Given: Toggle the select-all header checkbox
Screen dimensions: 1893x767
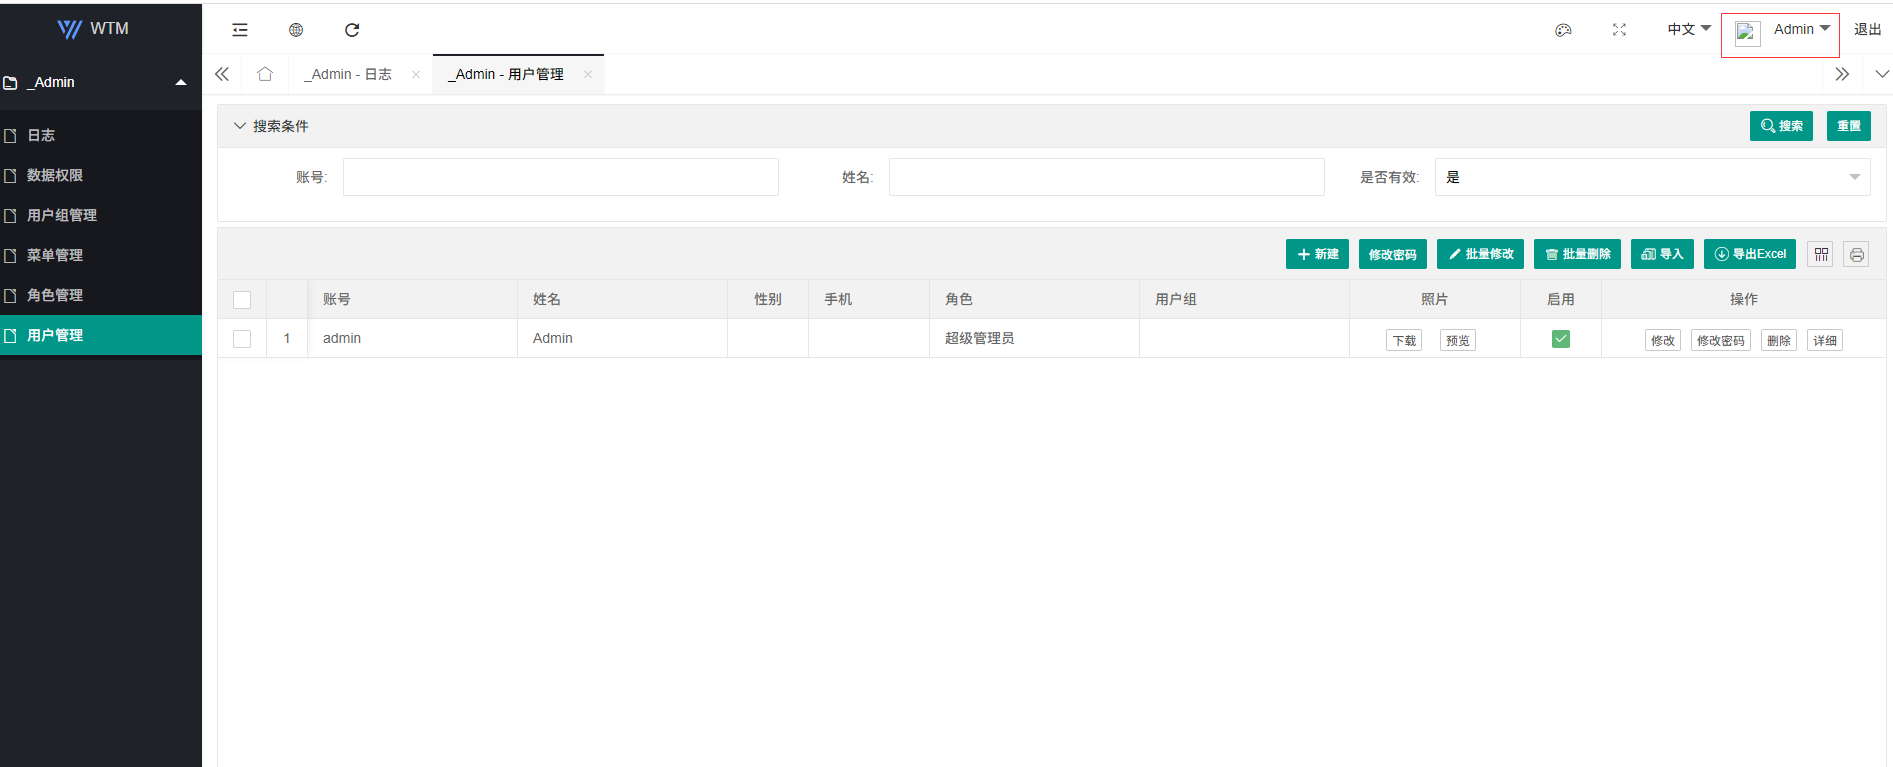Looking at the screenshot, I should pos(242,300).
